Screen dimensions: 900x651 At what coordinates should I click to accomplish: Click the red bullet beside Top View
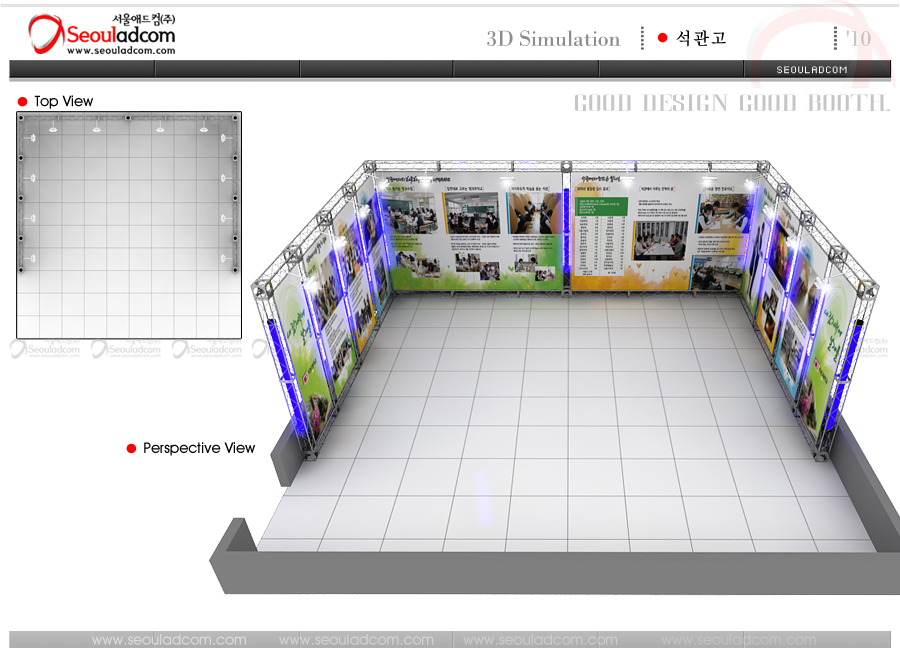tap(22, 102)
